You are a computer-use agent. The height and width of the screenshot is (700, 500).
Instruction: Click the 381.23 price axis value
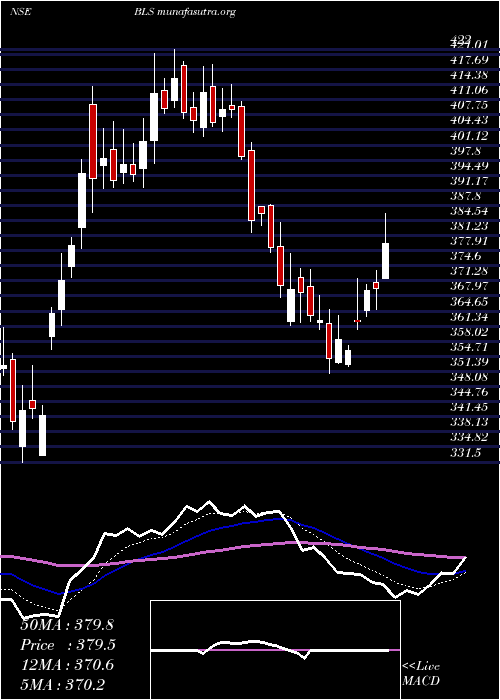click(x=469, y=226)
